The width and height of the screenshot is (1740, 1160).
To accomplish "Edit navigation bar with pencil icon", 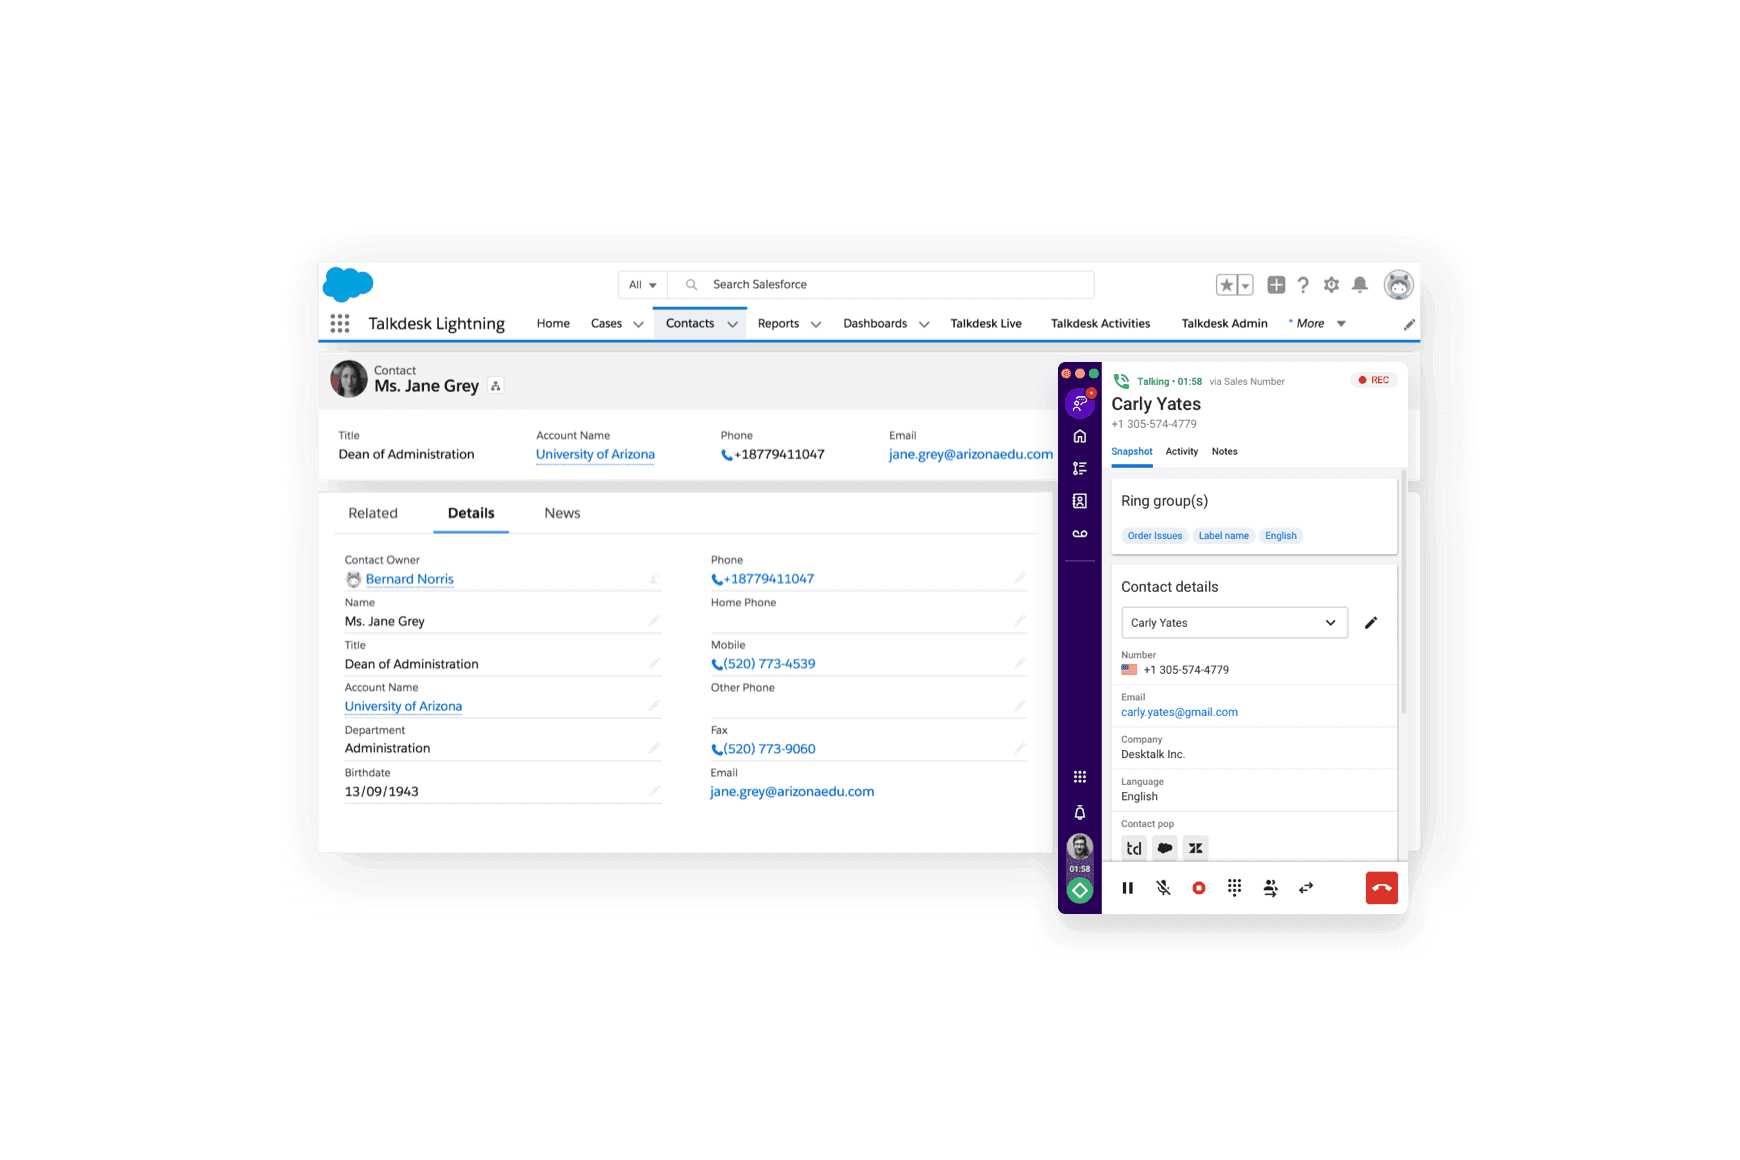I will point(1409,324).
